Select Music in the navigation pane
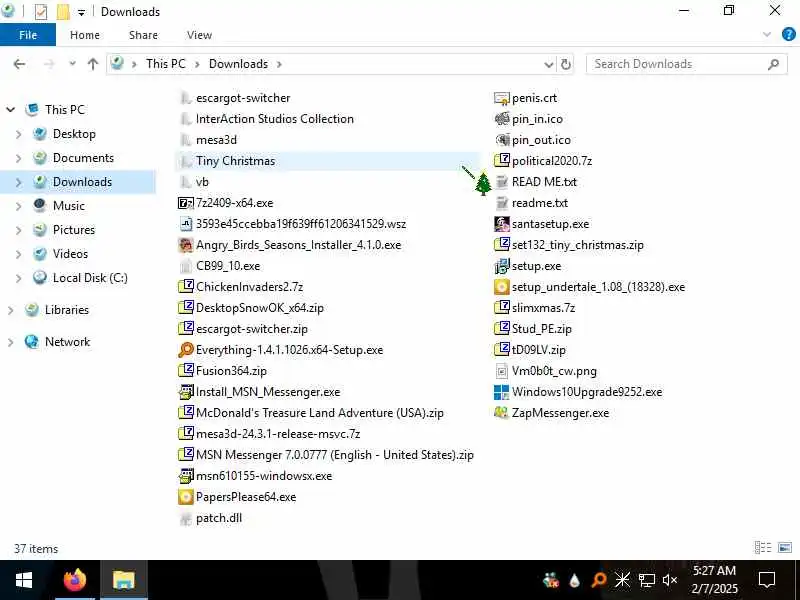This screenshot has width=800, height=600. click(x=69, y=206)
